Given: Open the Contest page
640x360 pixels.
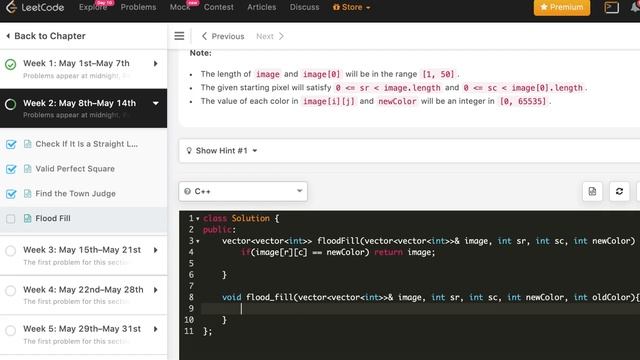Looking at the screenshot, I should (x=219, y=7).
